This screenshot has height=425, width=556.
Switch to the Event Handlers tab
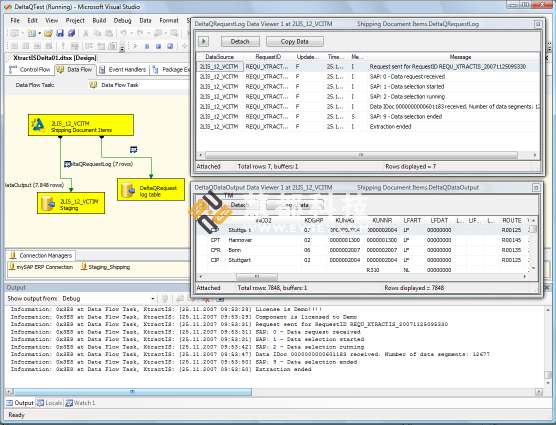coord(123,69)
